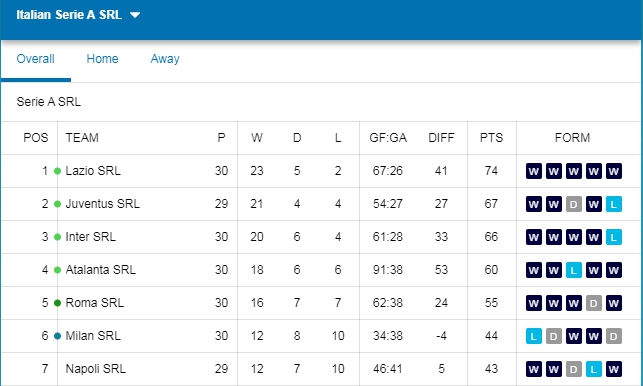Select the Overall tab
This screenshot has width=643, height=386.
[35, 59]
